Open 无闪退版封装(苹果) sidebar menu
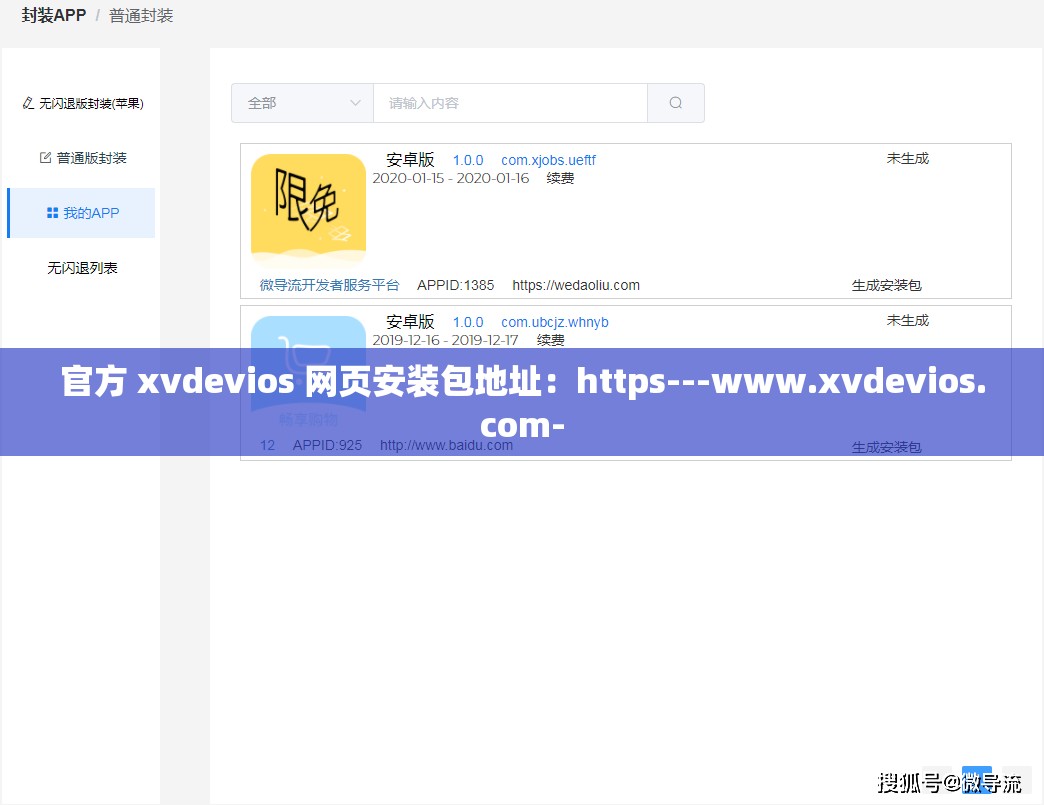Image resolution: width=1044 pixels, height=805 pixels. click(x=83, y=103)
